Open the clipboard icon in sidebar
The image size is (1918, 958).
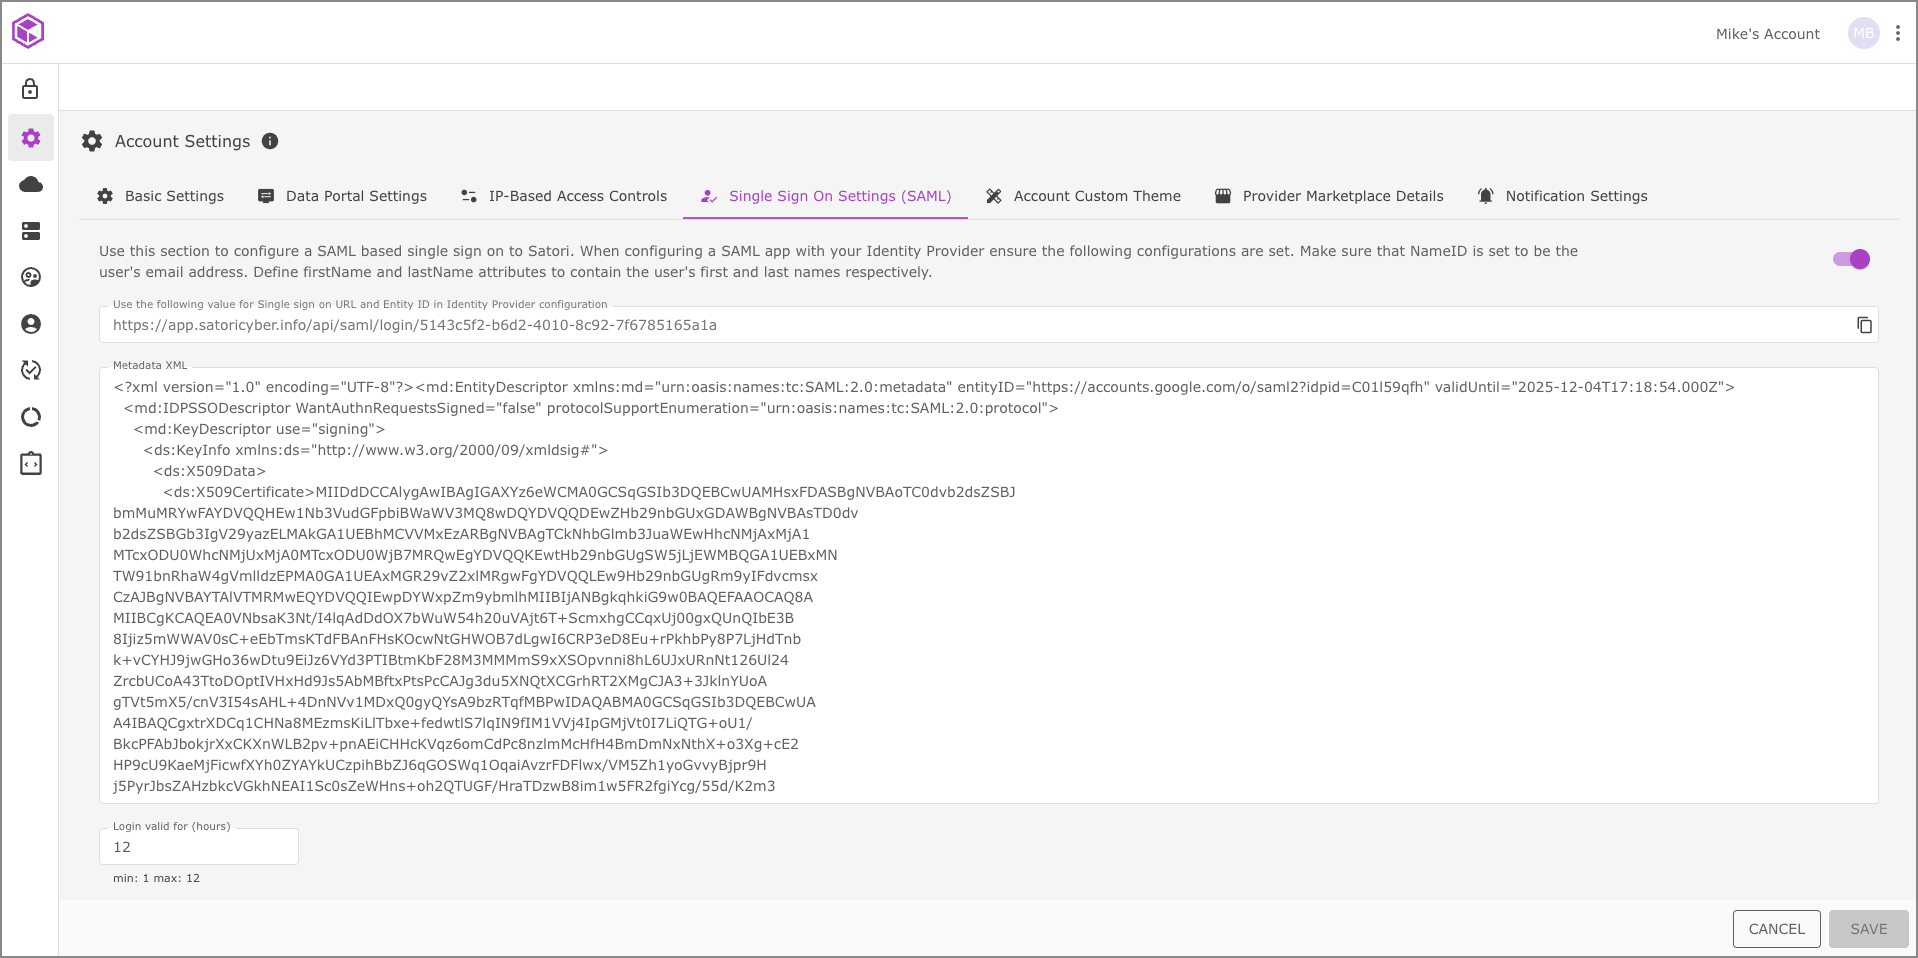tap(31, 464)
